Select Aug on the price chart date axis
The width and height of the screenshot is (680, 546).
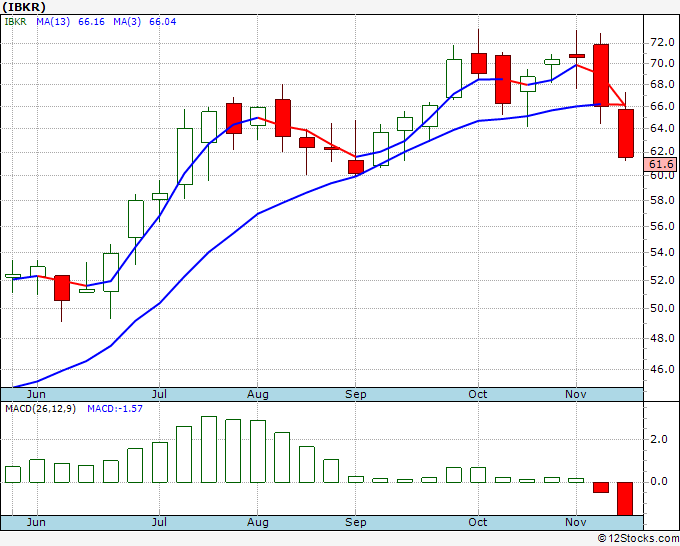tap(258, 394)
